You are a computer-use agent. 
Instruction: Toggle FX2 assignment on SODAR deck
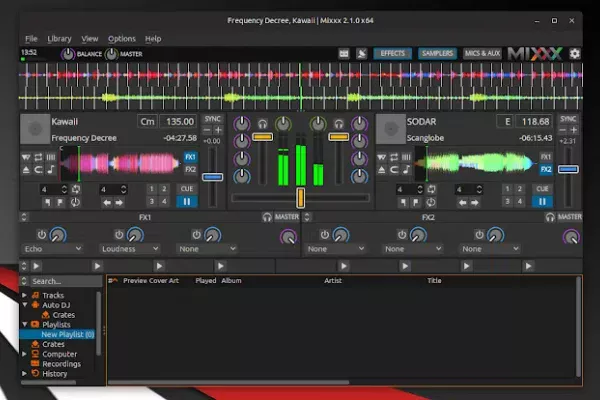tap(546, 169)
